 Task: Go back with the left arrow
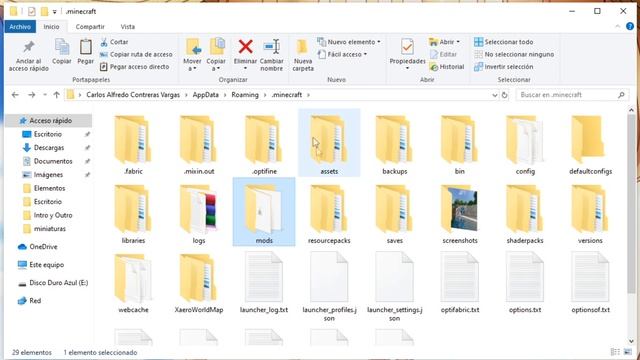click(16, 95)
